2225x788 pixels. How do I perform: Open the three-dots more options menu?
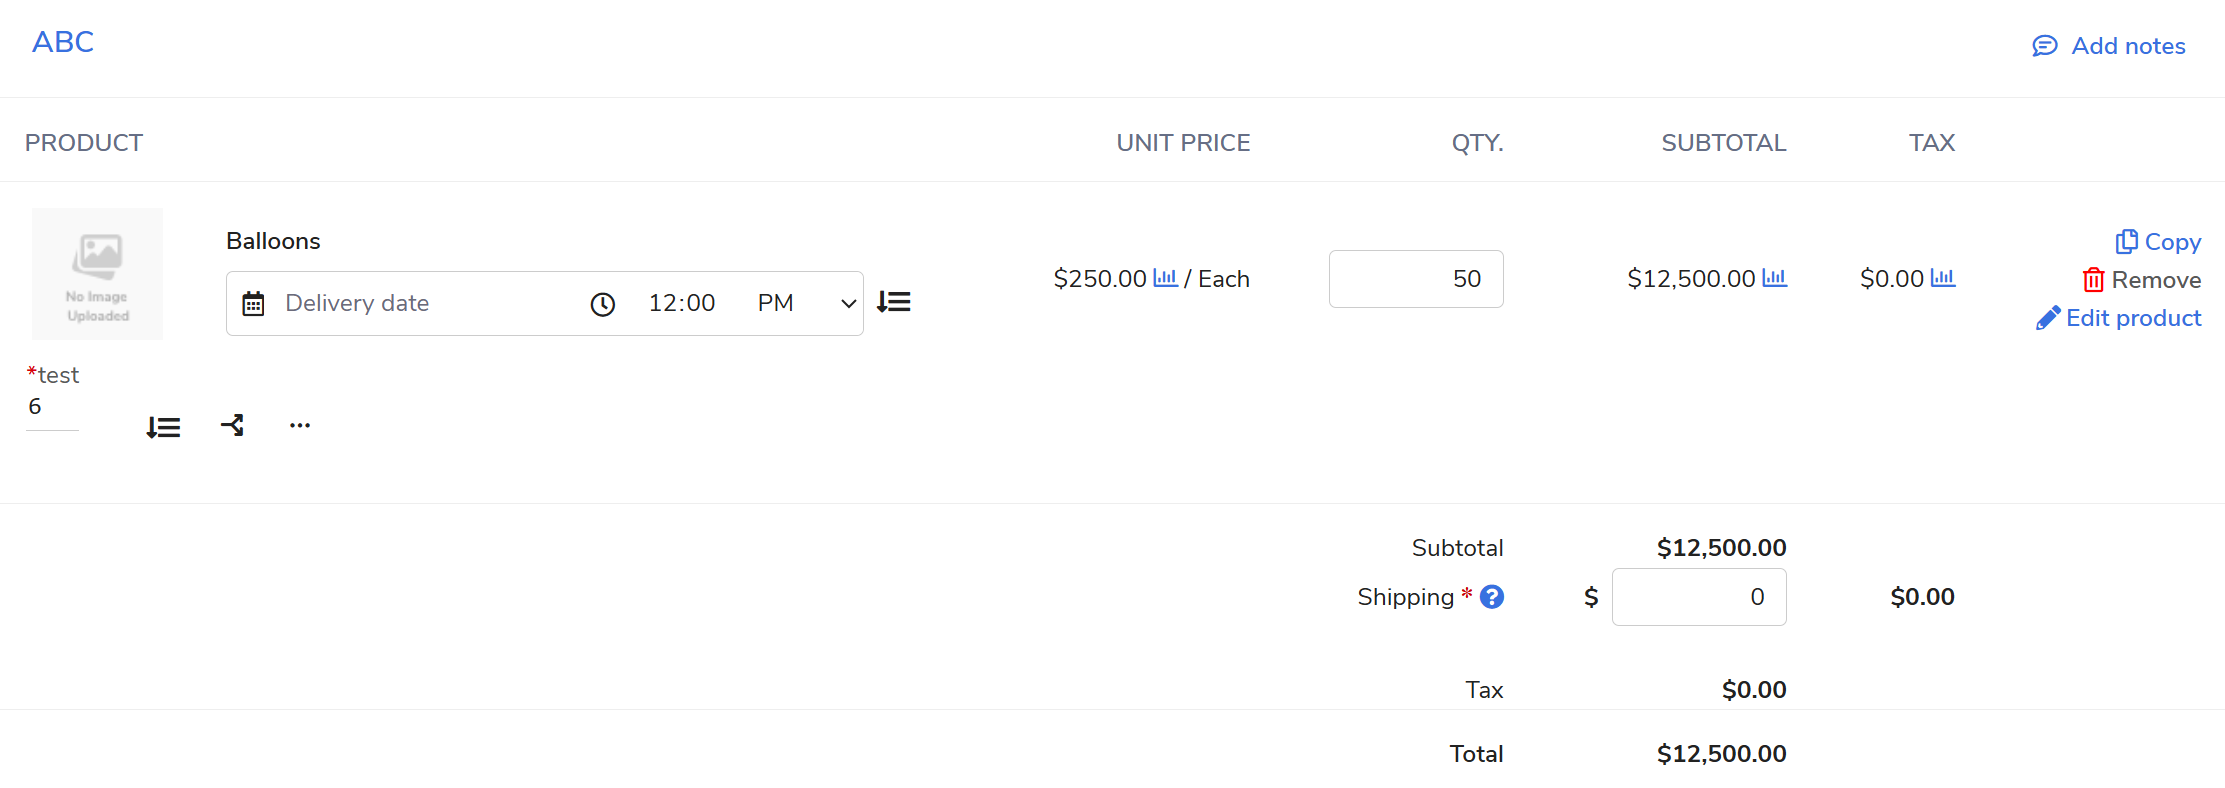[x=300, y=426]
